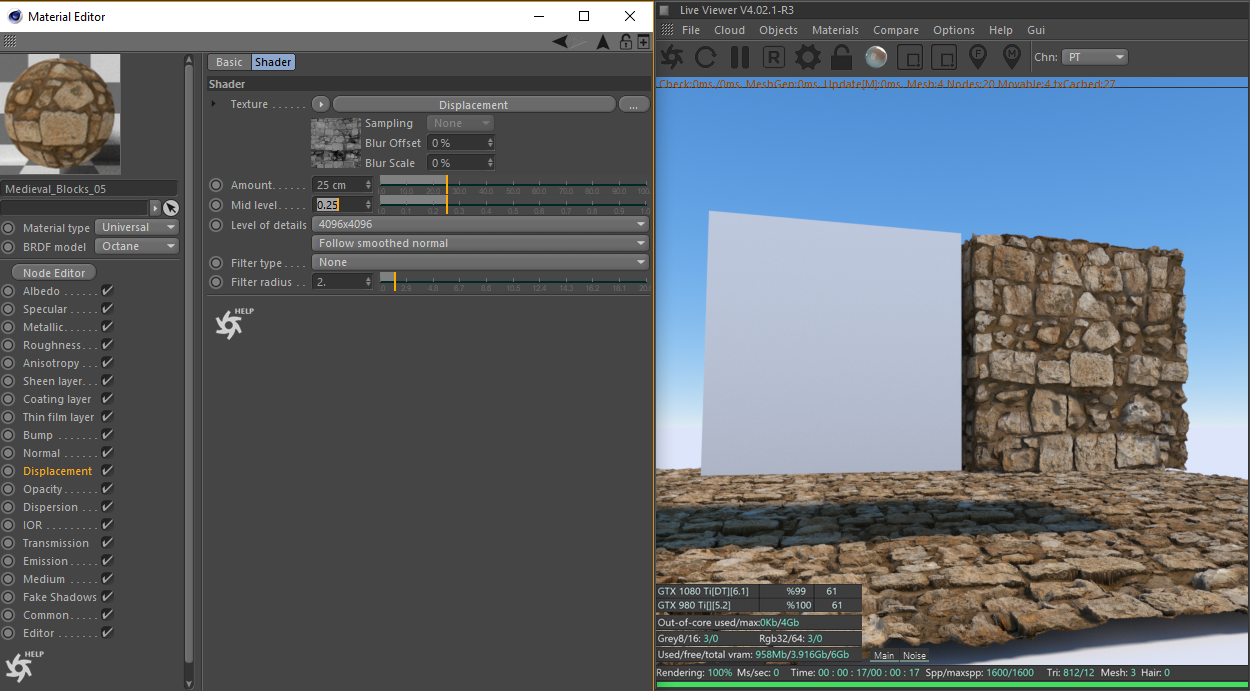The image size is (1250, 691).
Task: Restart render with the circular arrow icon
Action: point(705,57)
